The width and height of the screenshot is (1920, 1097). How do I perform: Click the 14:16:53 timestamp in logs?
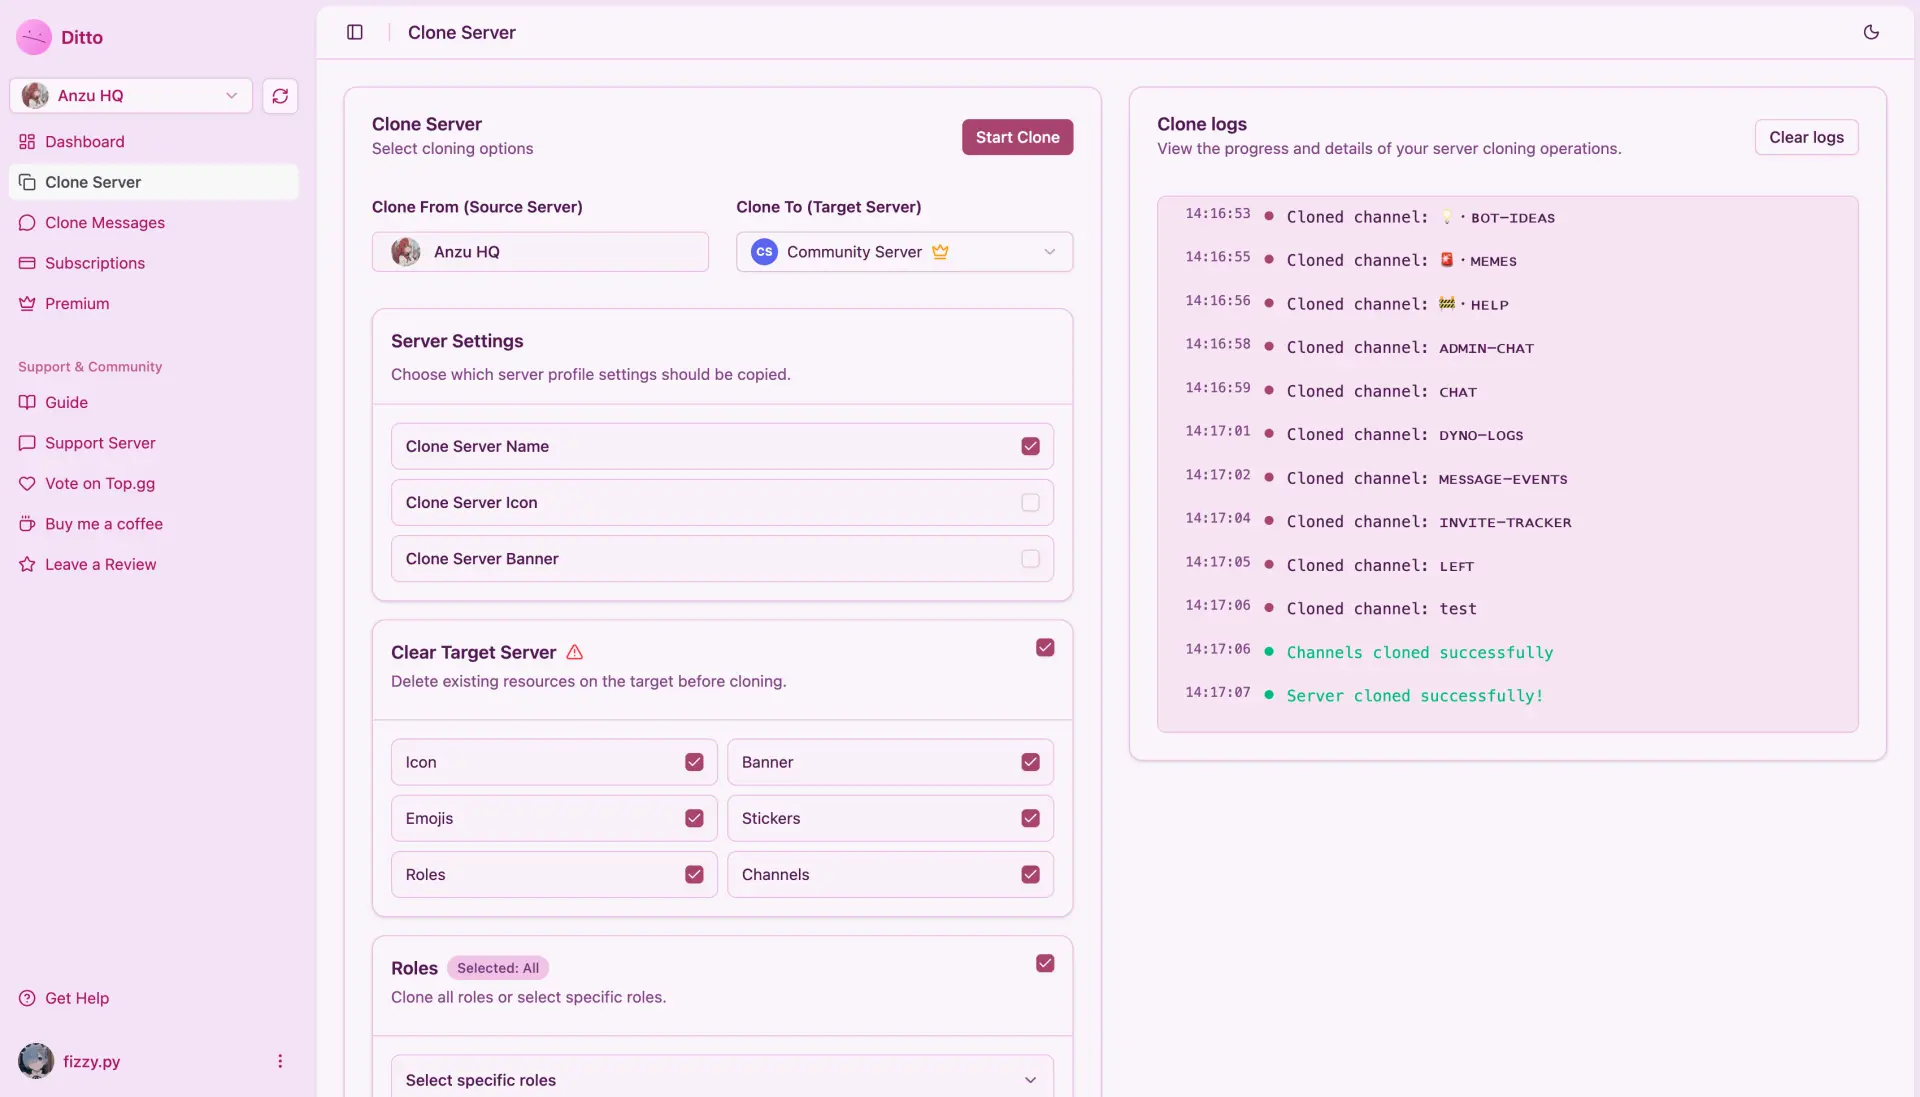(x=1217, y=214)
